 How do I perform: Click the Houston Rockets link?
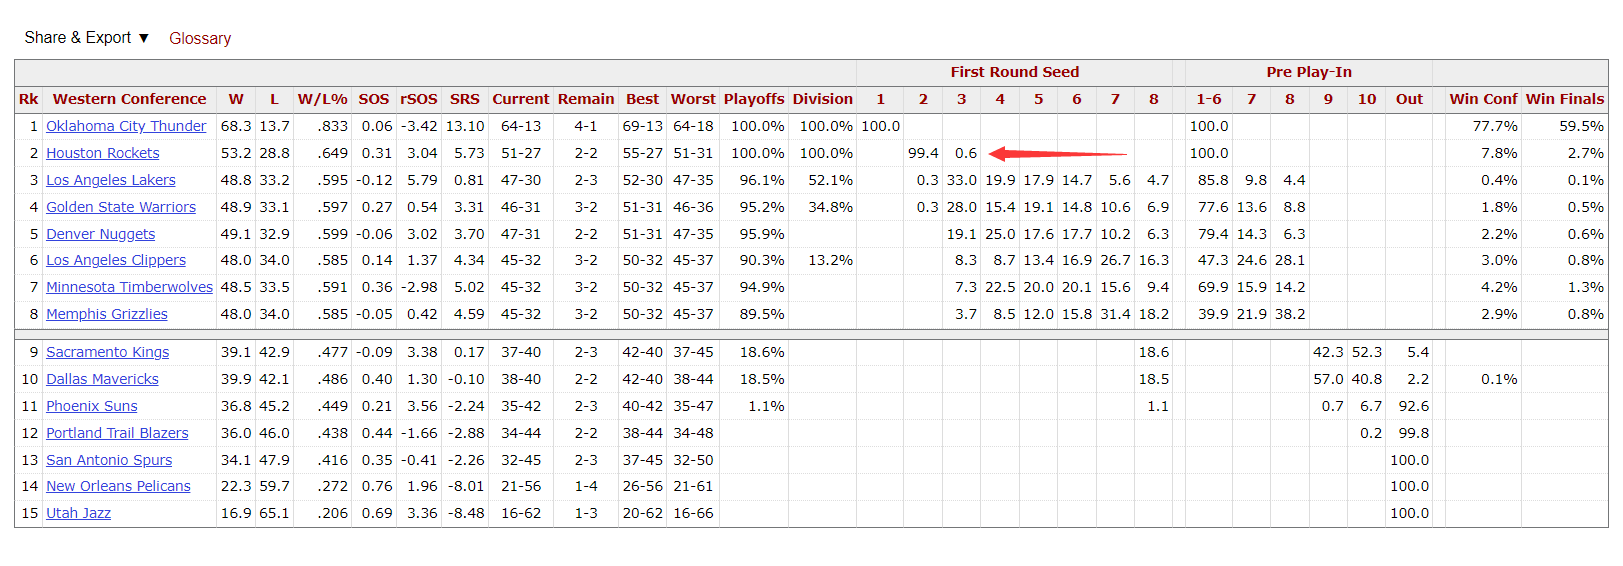point(103,153)
